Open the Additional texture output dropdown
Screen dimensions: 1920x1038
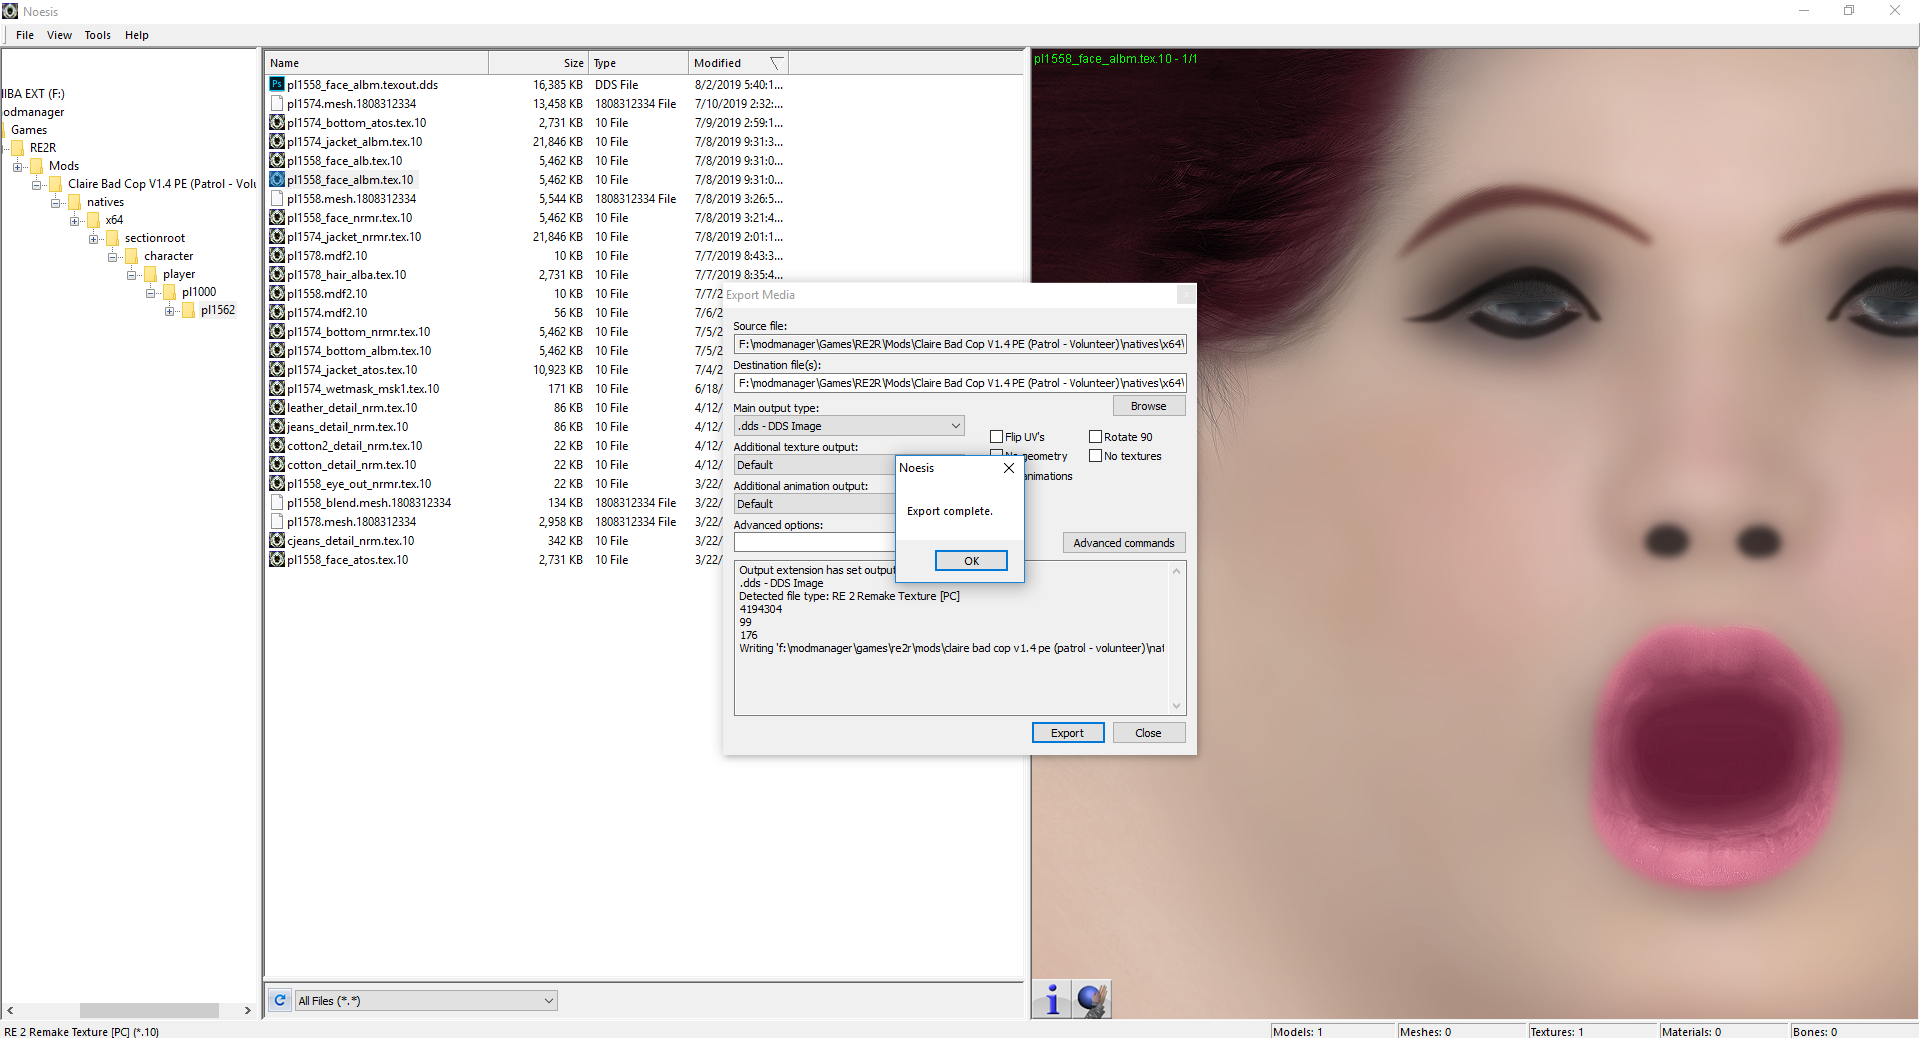pyautogui.click(x=814, y=465)
